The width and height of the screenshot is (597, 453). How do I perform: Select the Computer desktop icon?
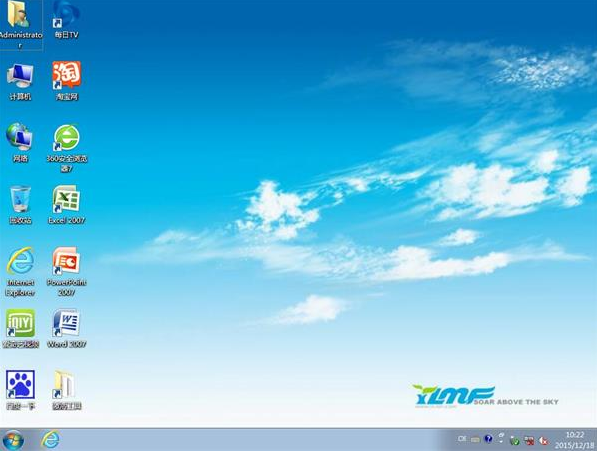(x=20, y=81)
